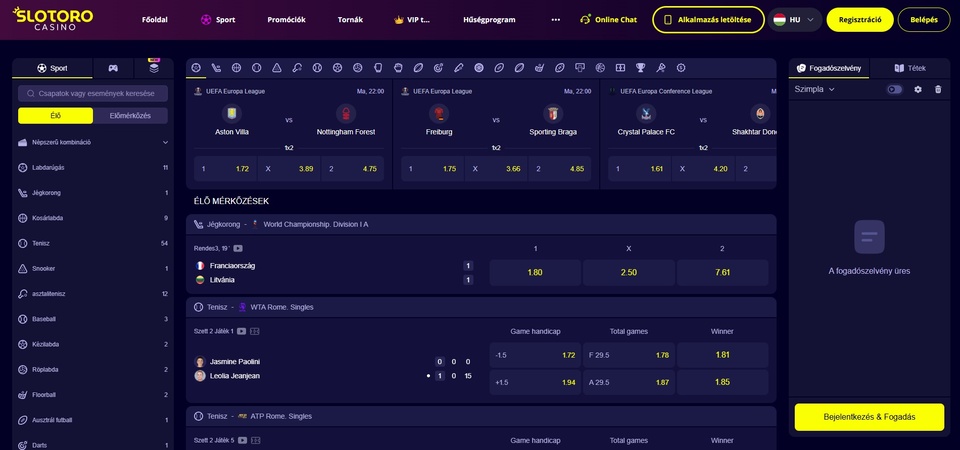Select the soccer ball icon in sports toolbar
This screenshot has width=960, height=450.
click(x=196, y=68)
